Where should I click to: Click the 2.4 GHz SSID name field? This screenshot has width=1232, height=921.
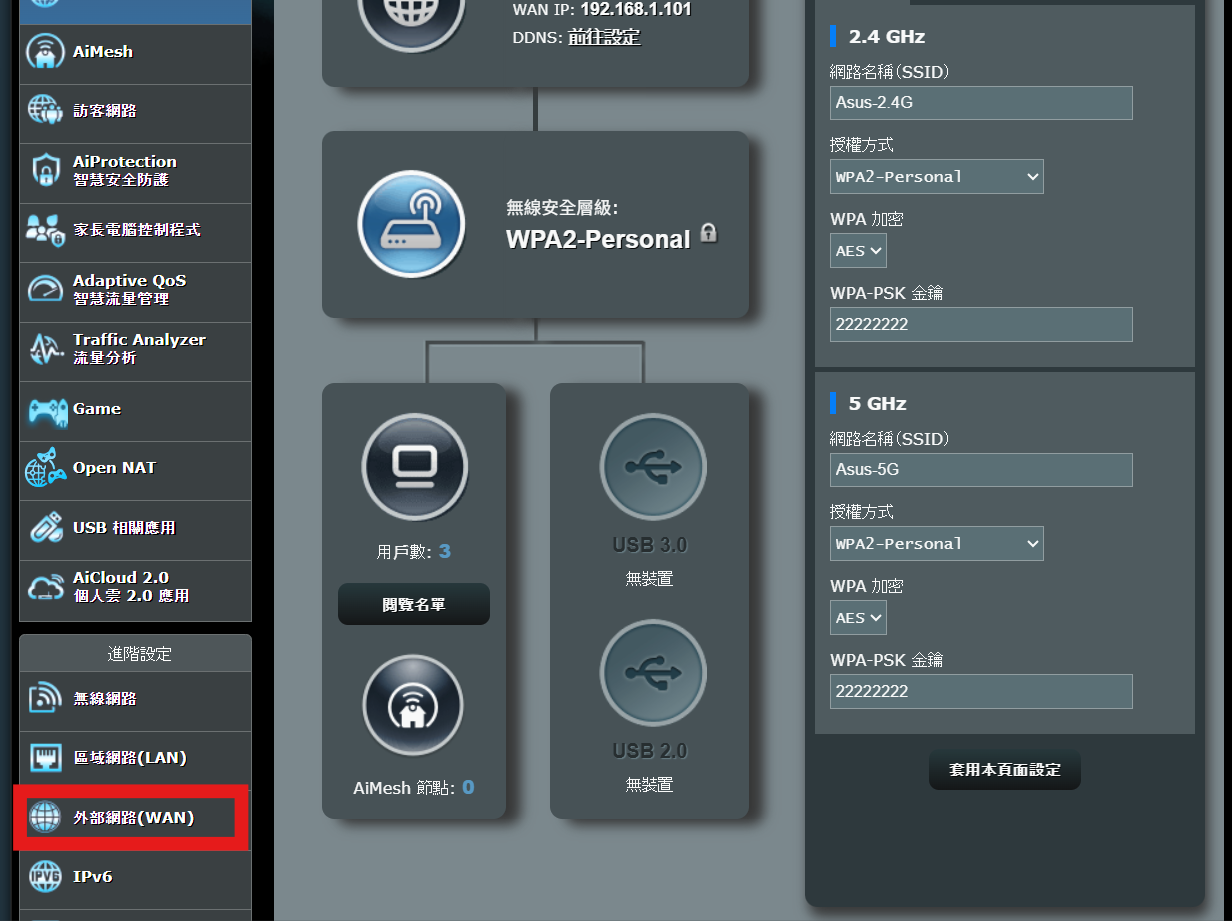pos(980,103)
